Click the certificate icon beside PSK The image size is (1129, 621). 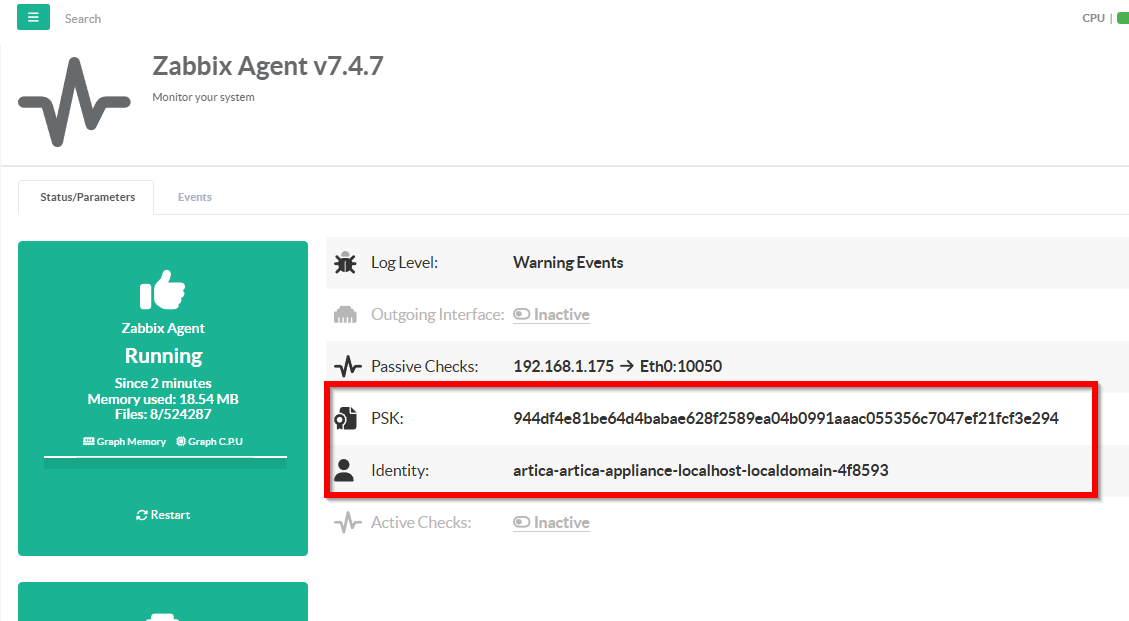pos(345,419)
